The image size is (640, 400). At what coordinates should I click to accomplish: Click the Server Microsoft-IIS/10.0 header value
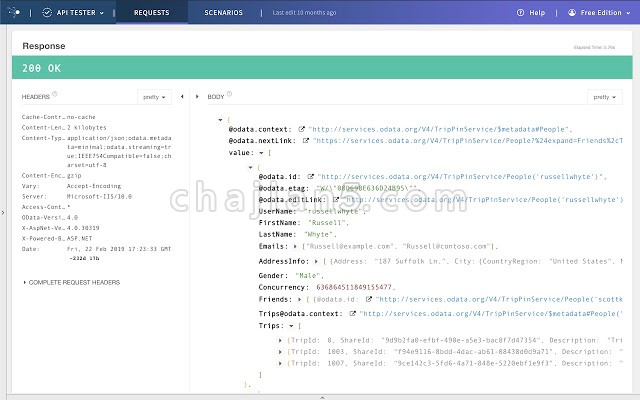[x=99, y=197]
